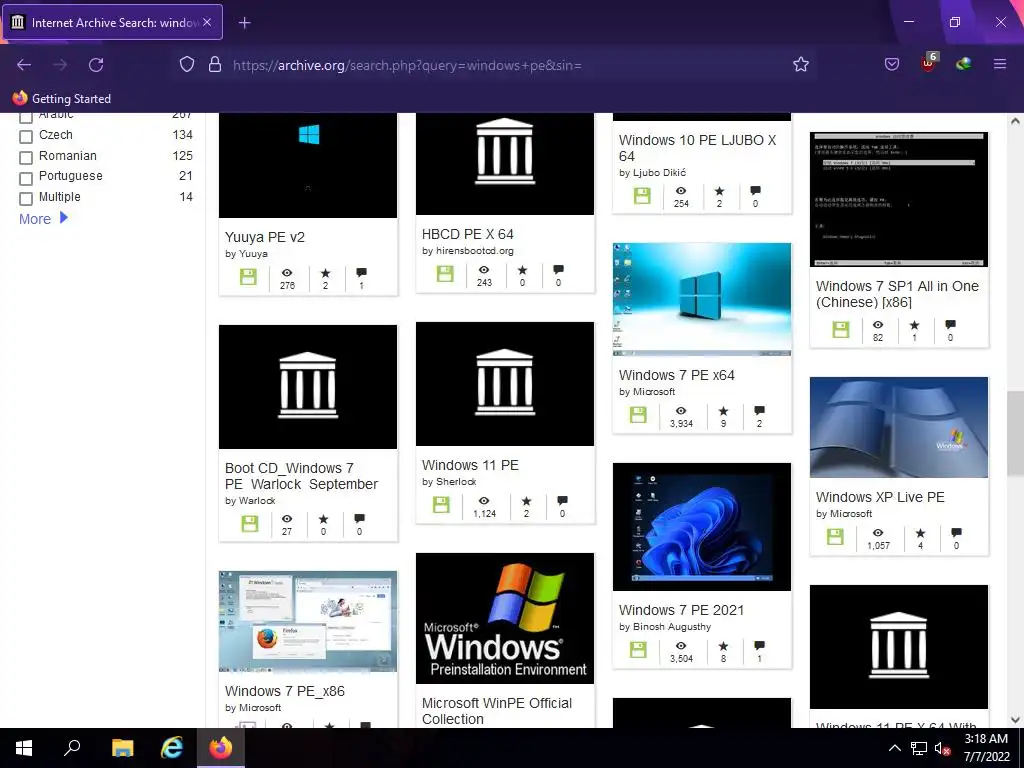
Task: Open Windows 7 PE_x86 title
Action: coord(285,691)
